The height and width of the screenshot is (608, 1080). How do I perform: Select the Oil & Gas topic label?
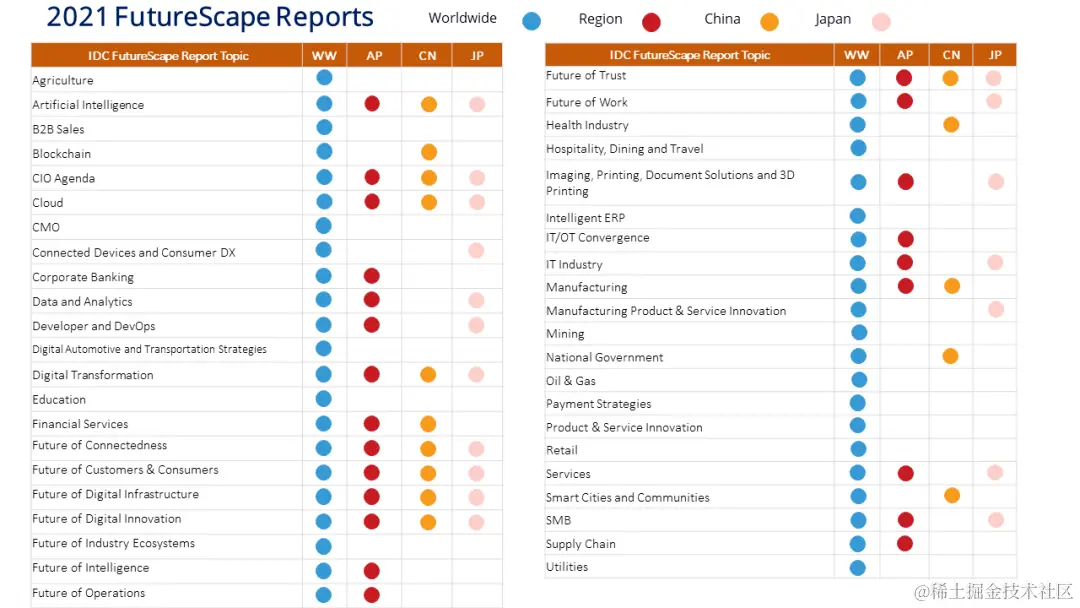click(571, 381)
